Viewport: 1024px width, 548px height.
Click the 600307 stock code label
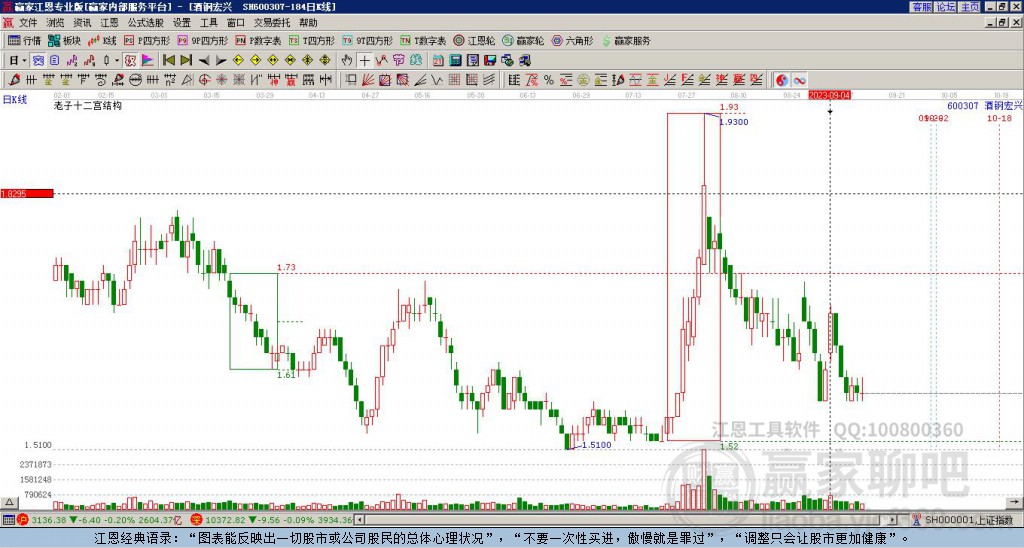(963, 105)
